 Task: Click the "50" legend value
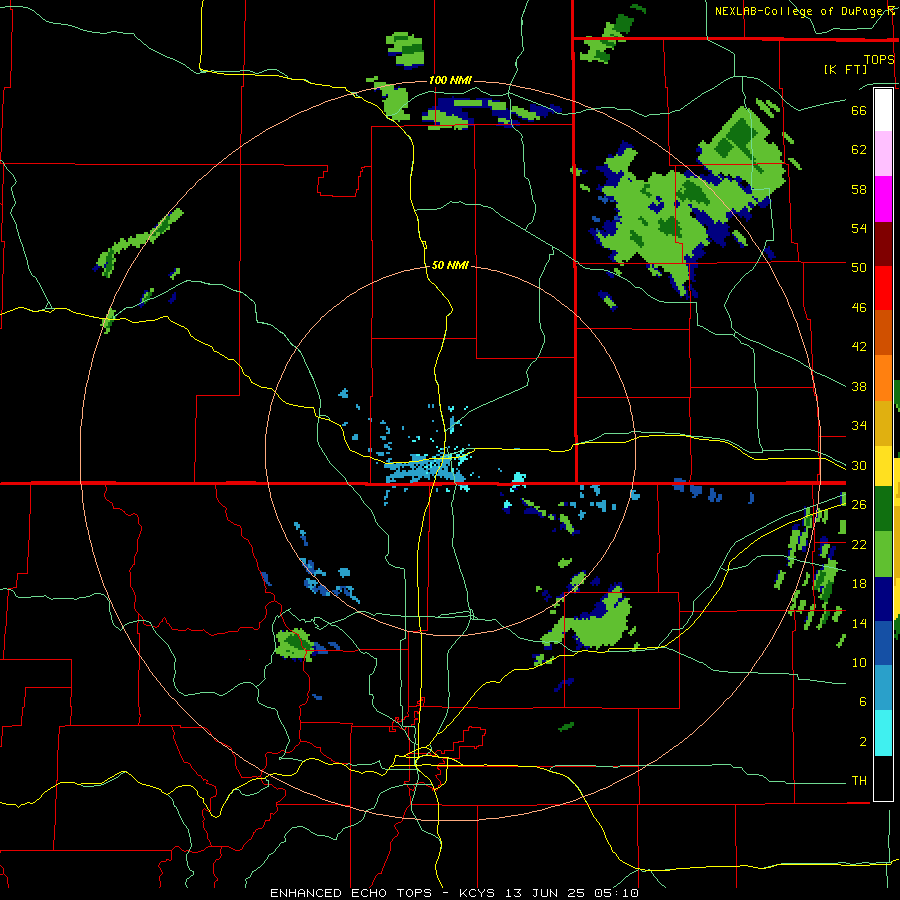[859, 268]
